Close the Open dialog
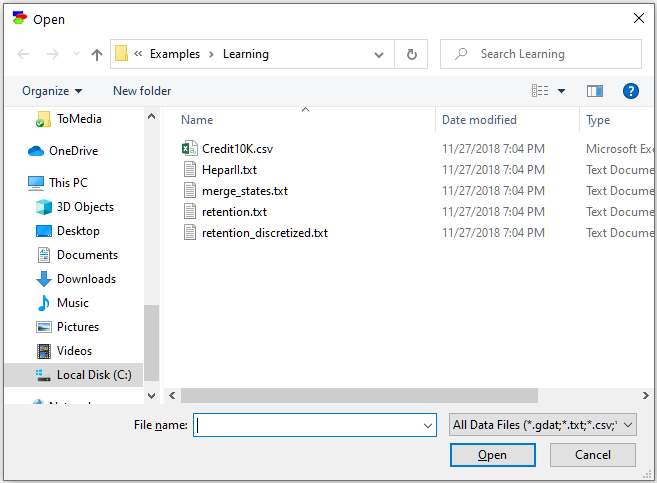Screen dimensions: 657x483 click(x=639, y=18)
